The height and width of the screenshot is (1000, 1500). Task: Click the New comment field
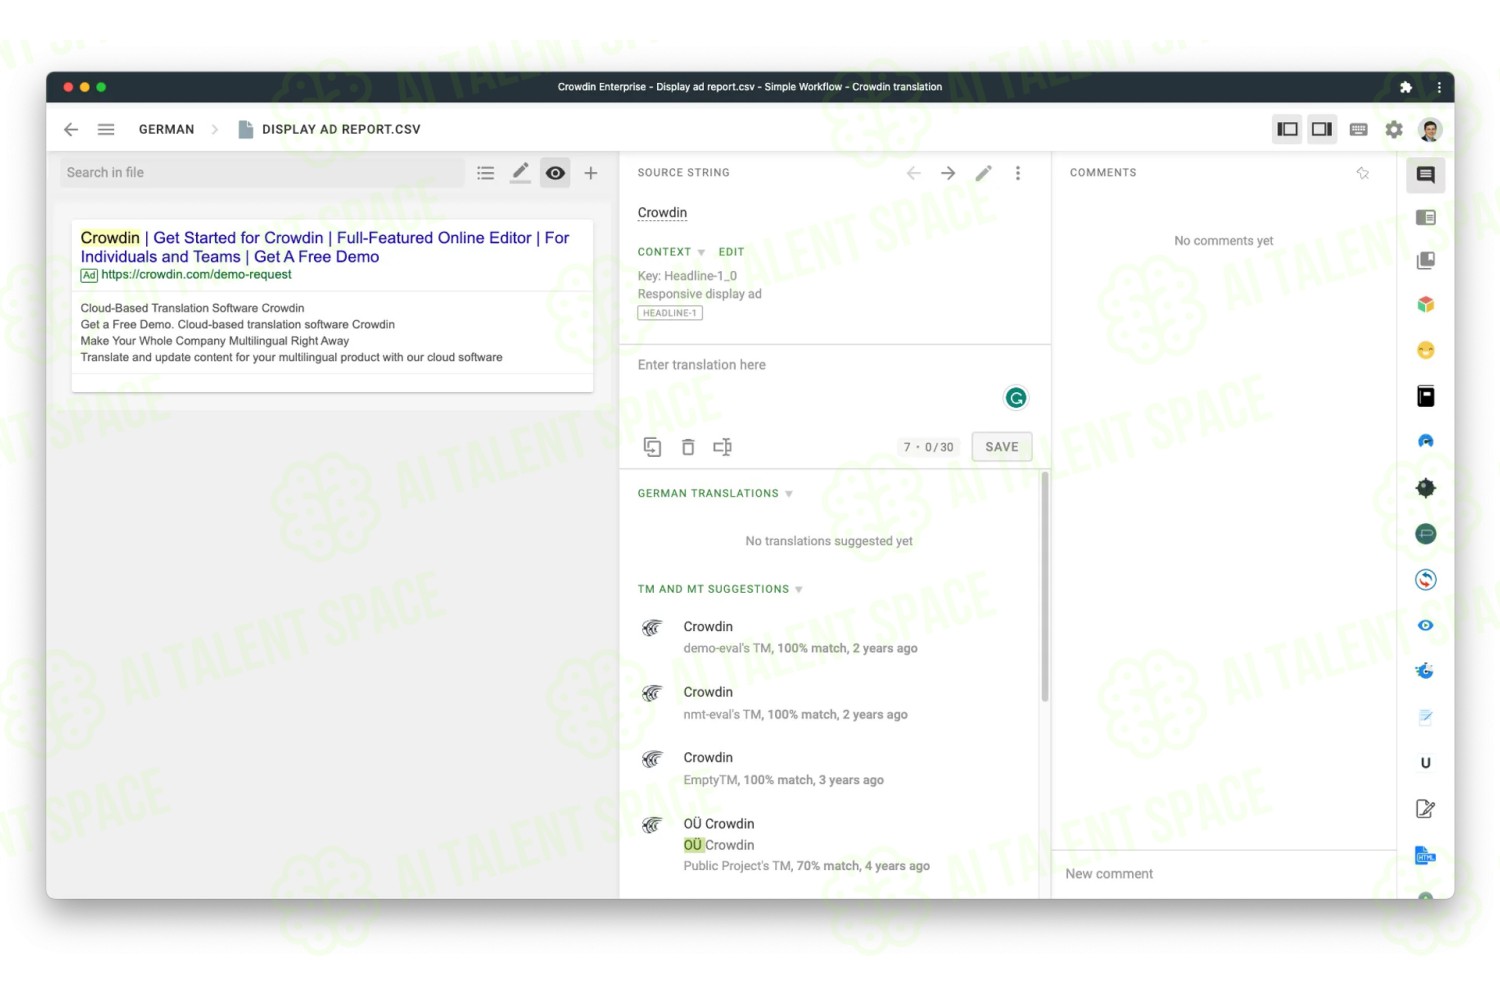point(1225,874)
